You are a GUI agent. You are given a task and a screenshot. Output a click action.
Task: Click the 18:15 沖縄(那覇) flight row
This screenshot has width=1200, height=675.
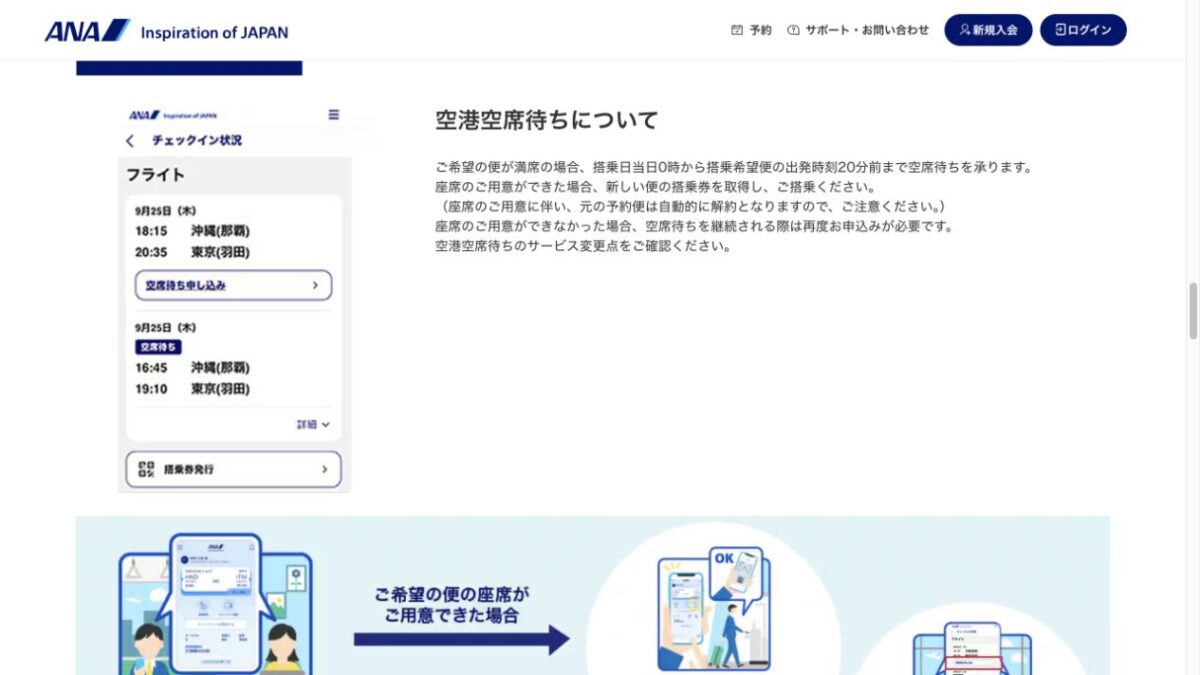tap(192, 231)
